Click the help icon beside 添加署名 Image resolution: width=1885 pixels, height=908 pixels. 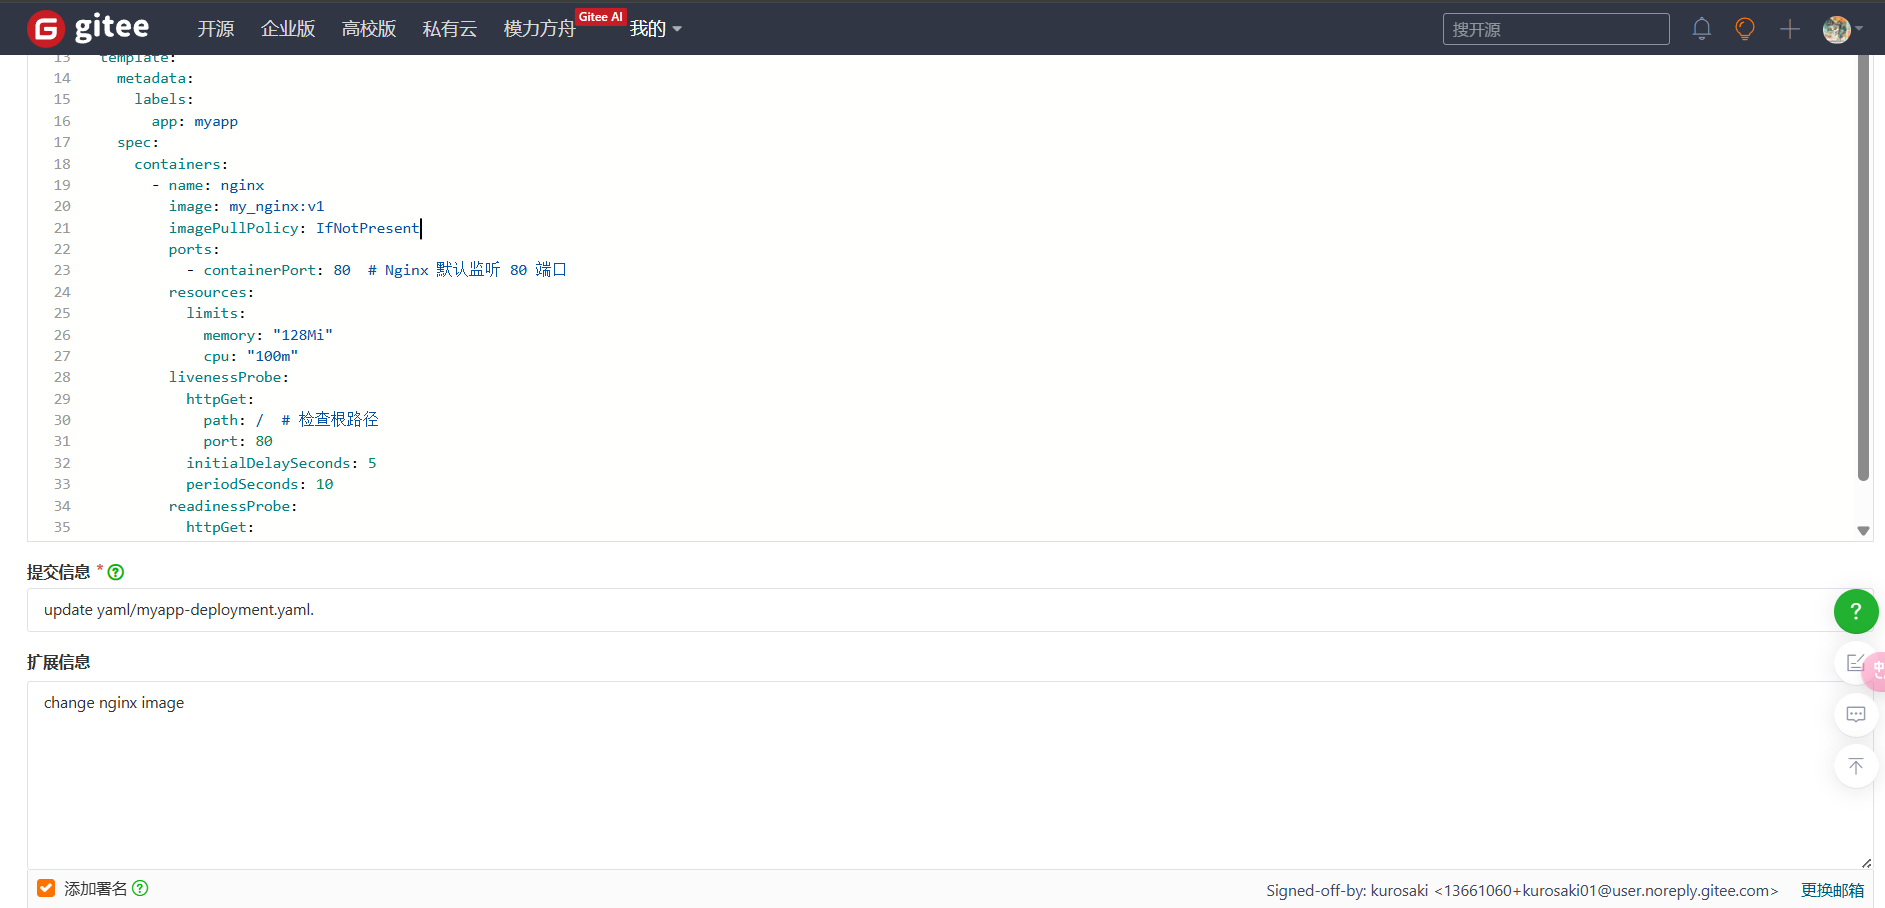[x=140, y=888]
